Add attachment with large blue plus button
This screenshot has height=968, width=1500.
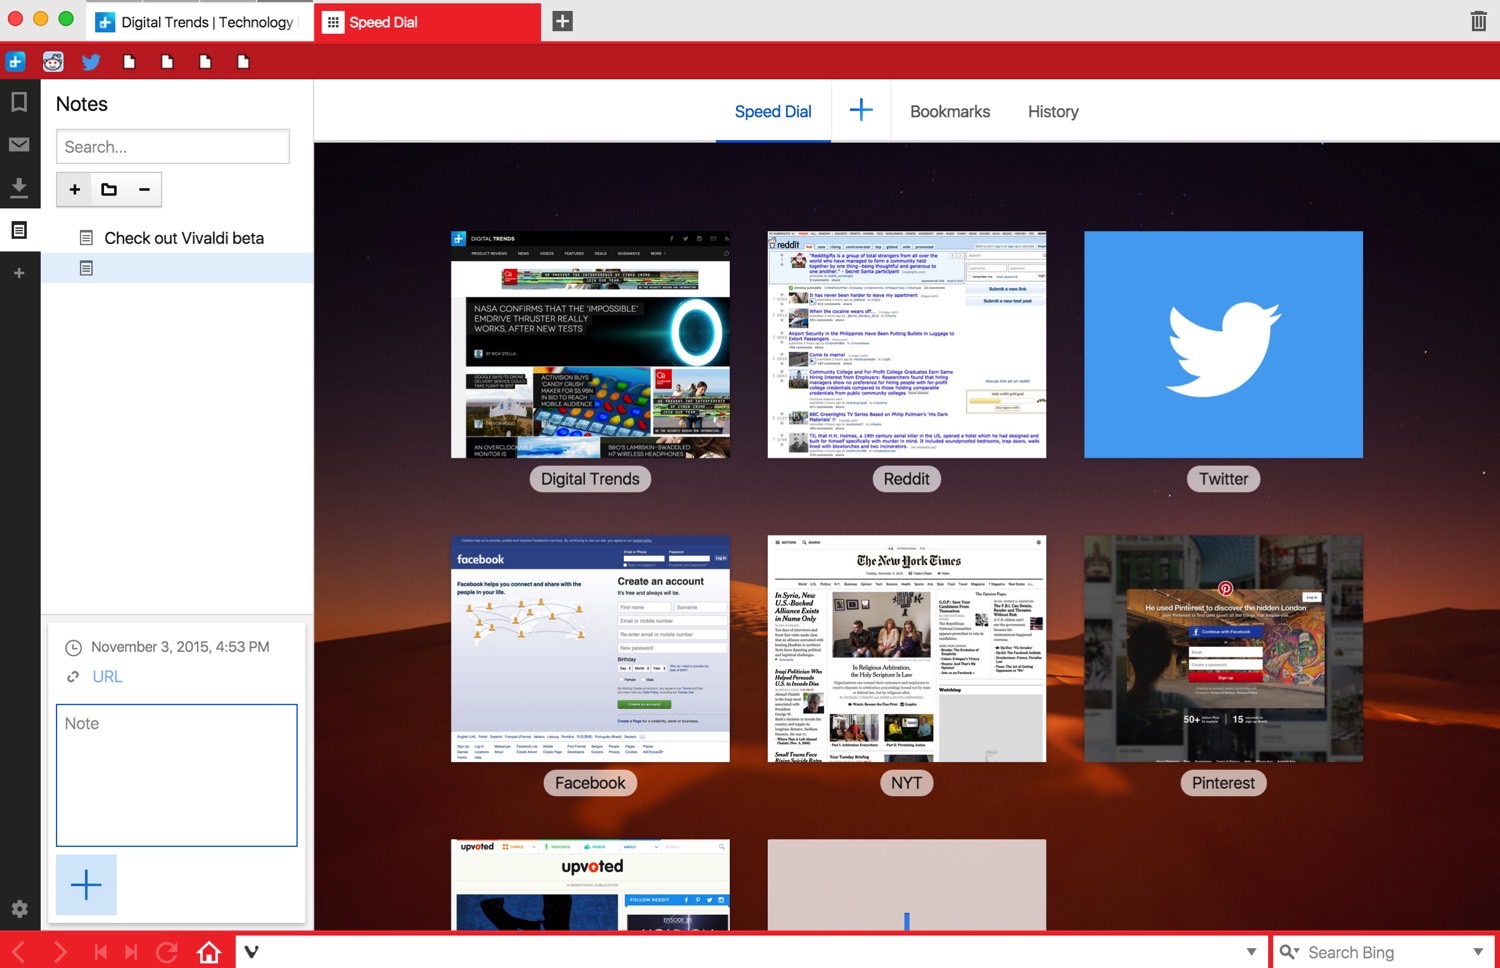(x=86, y=885)
